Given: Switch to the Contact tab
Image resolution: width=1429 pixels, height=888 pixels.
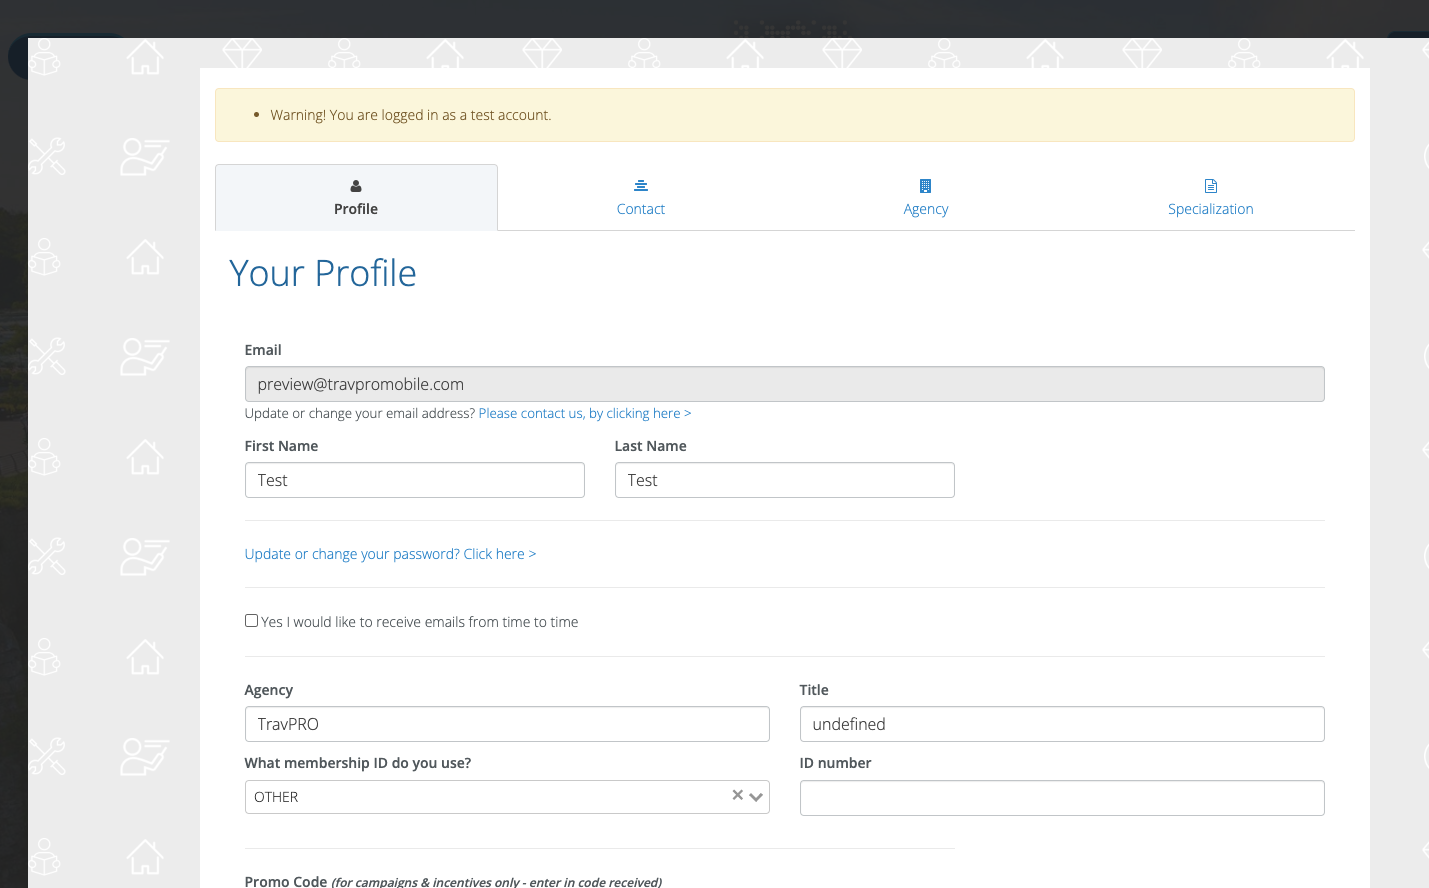Looking at the screenshot, I should (x=641, y=209).
